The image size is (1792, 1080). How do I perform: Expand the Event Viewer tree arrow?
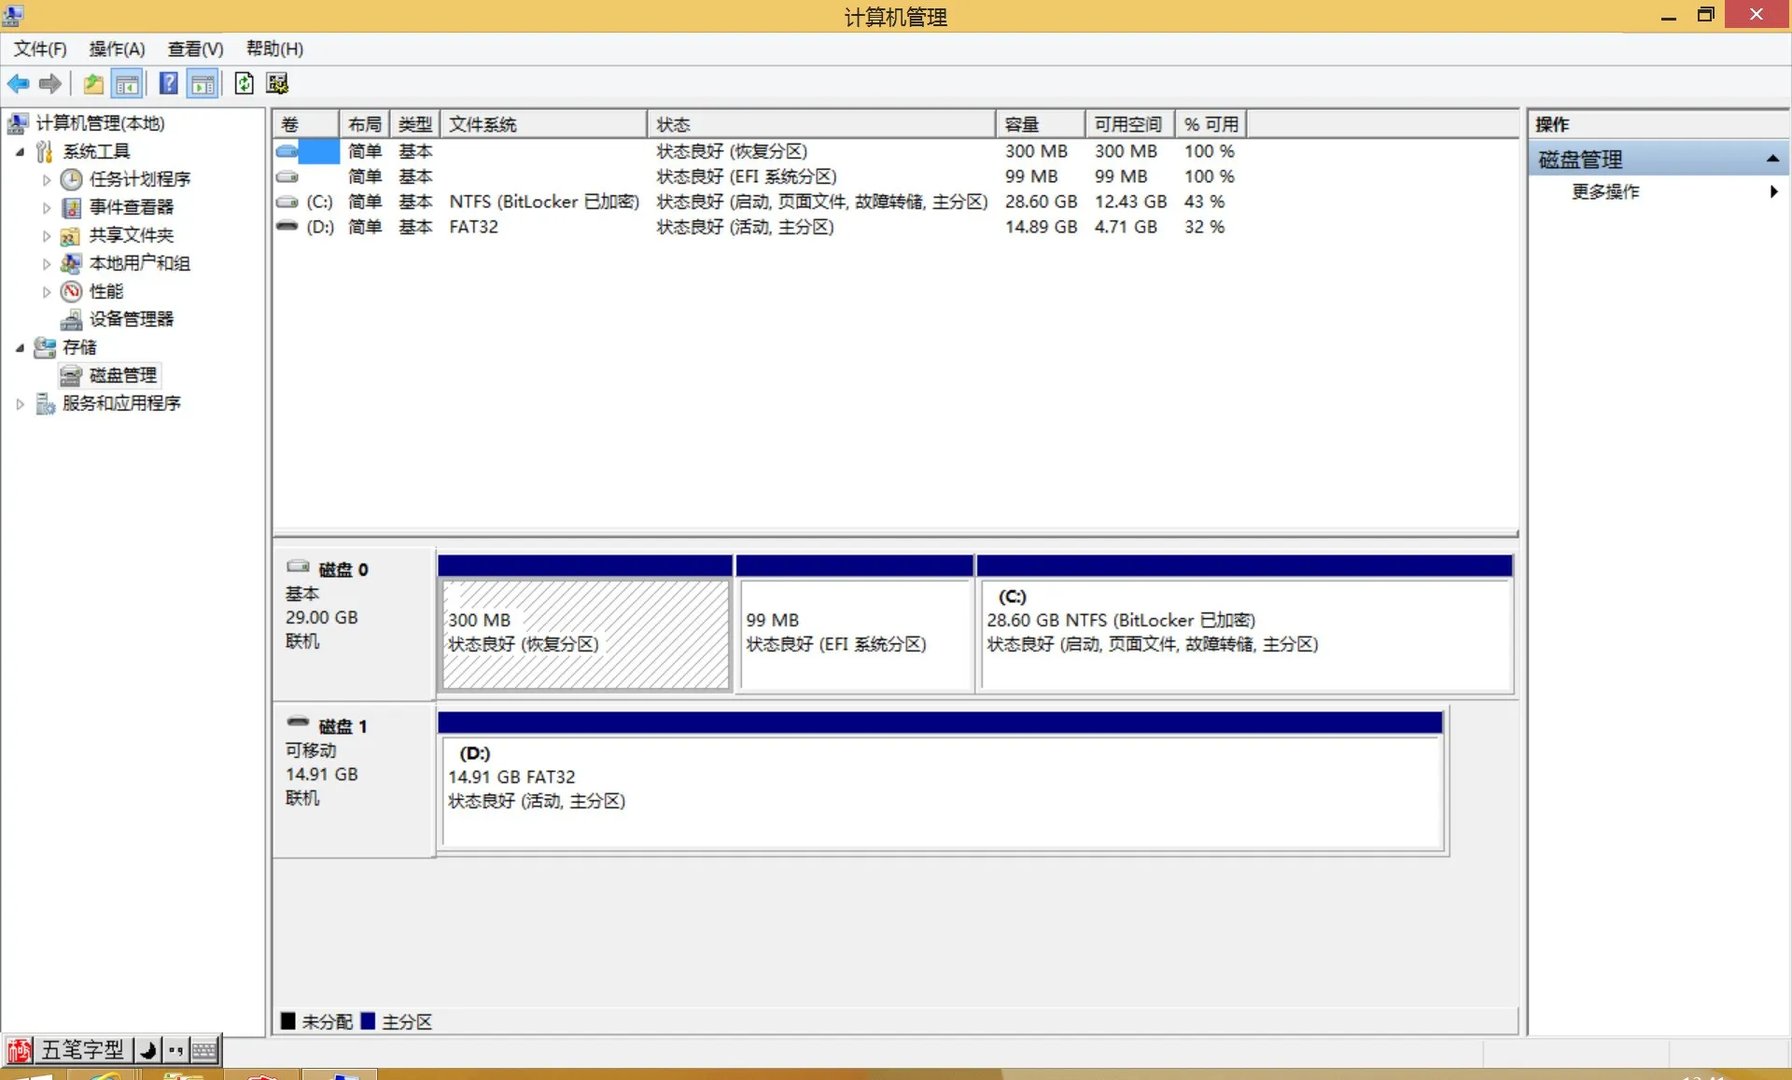pos(46,208)
